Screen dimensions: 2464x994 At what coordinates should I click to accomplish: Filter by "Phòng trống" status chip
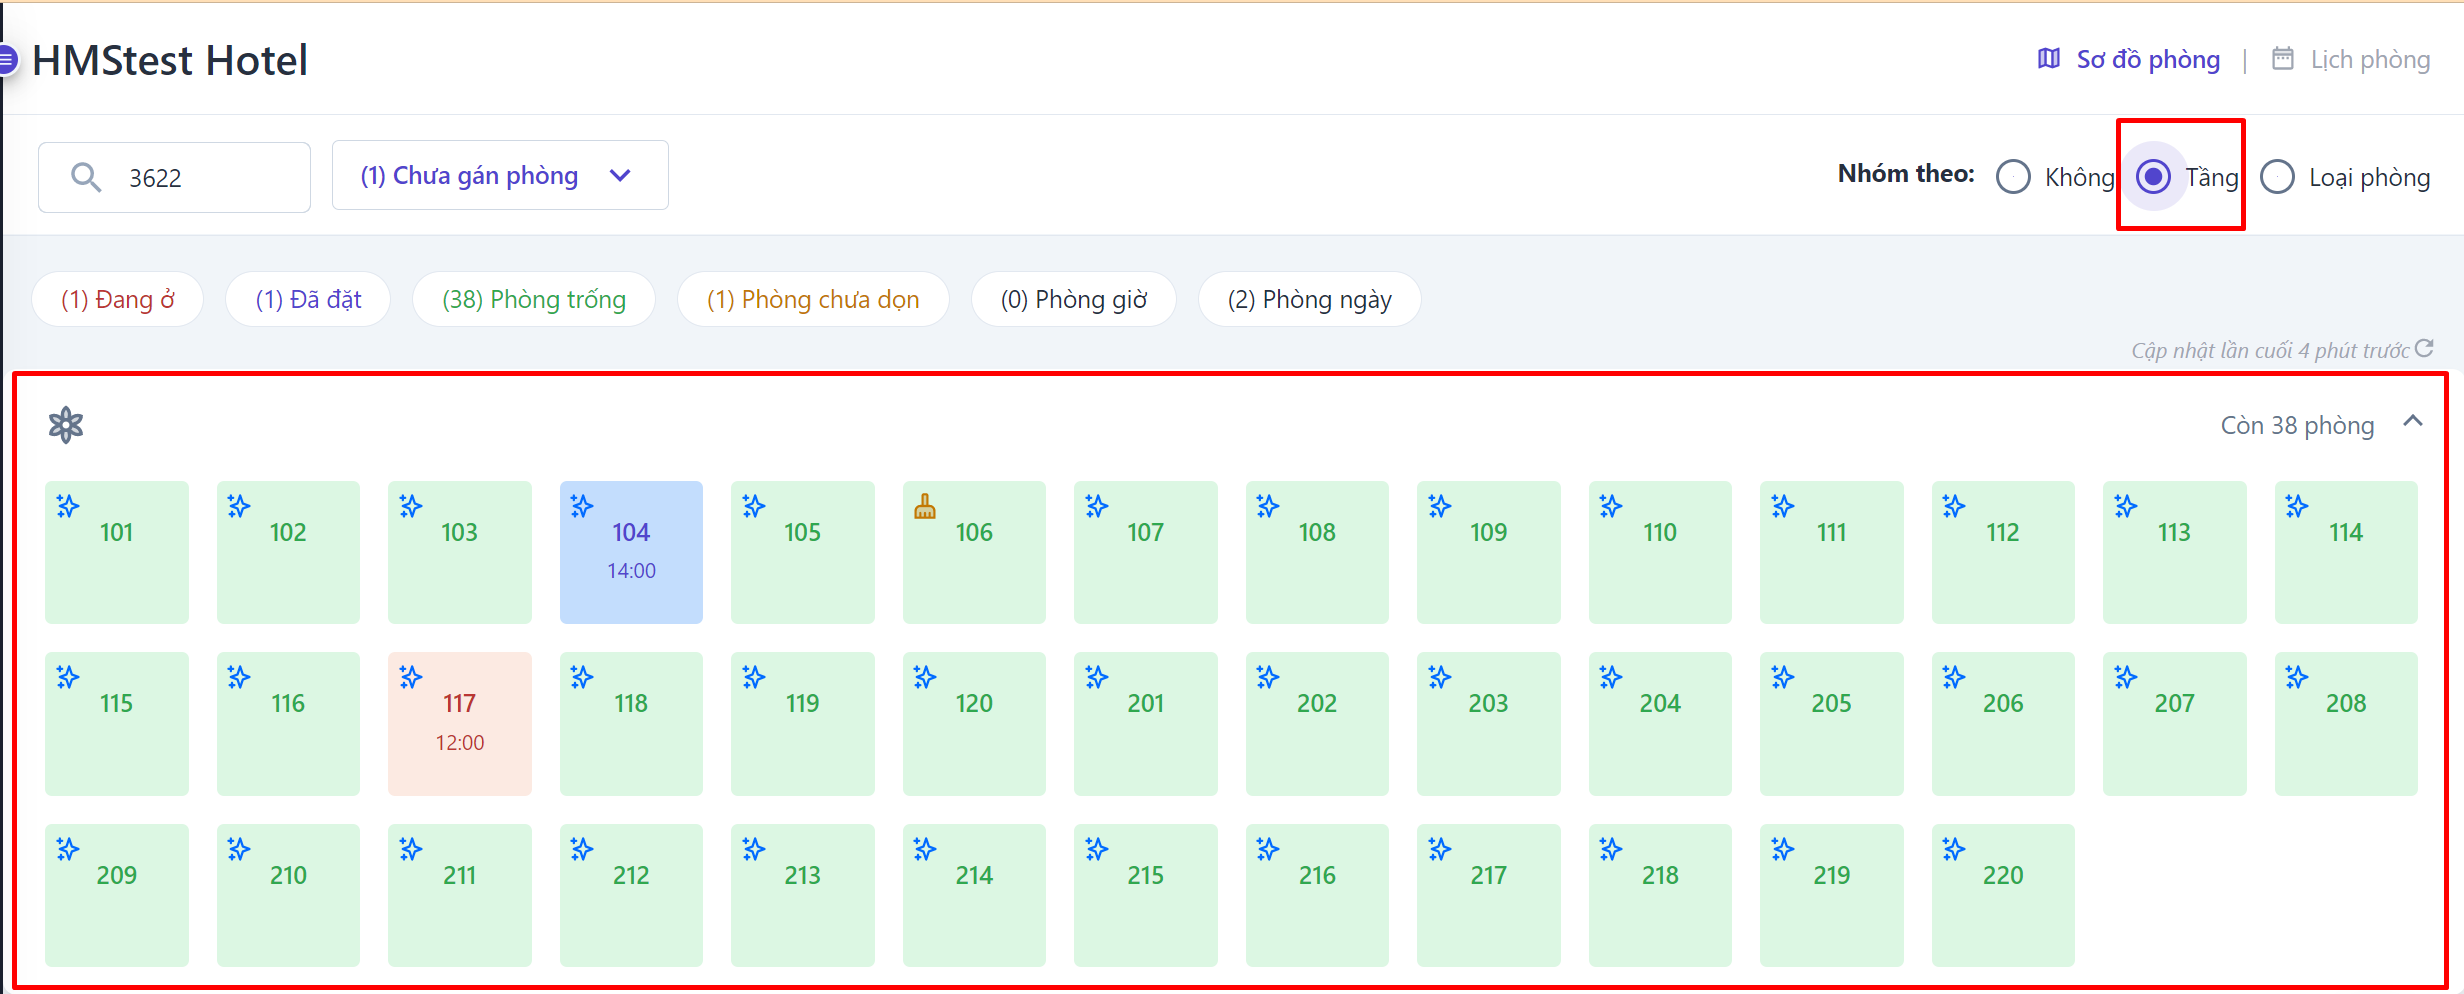pyautogui.click(x=534, y=299)
